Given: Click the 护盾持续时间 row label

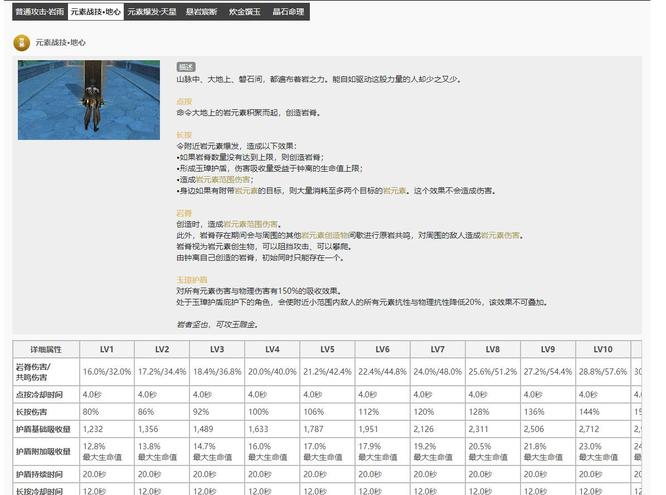Looking at the screenshot, I should [46, 474].
